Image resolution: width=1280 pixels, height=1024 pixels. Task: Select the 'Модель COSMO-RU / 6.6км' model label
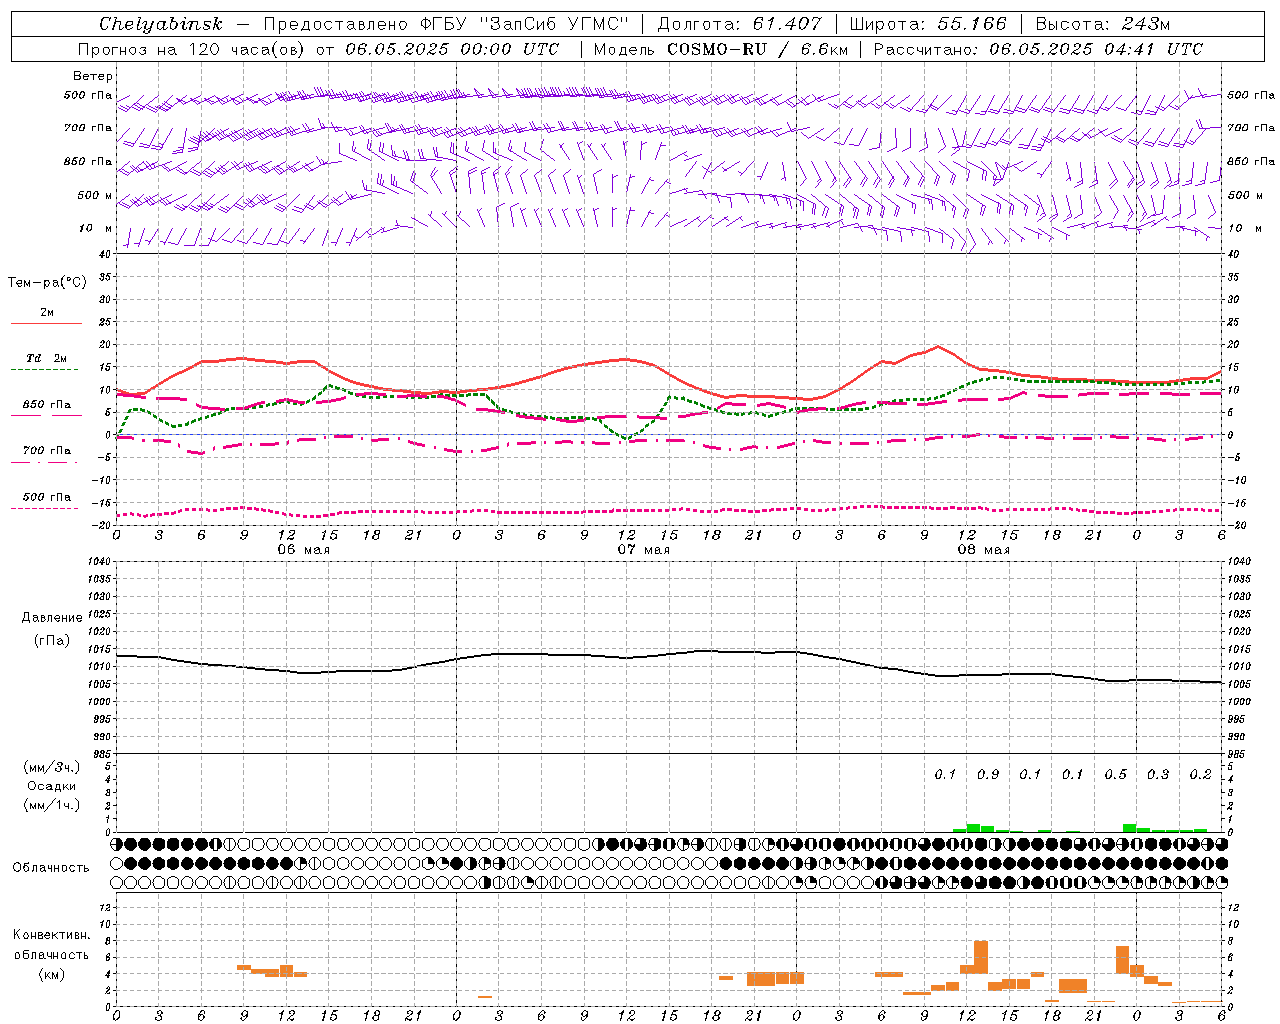point(720,49)
